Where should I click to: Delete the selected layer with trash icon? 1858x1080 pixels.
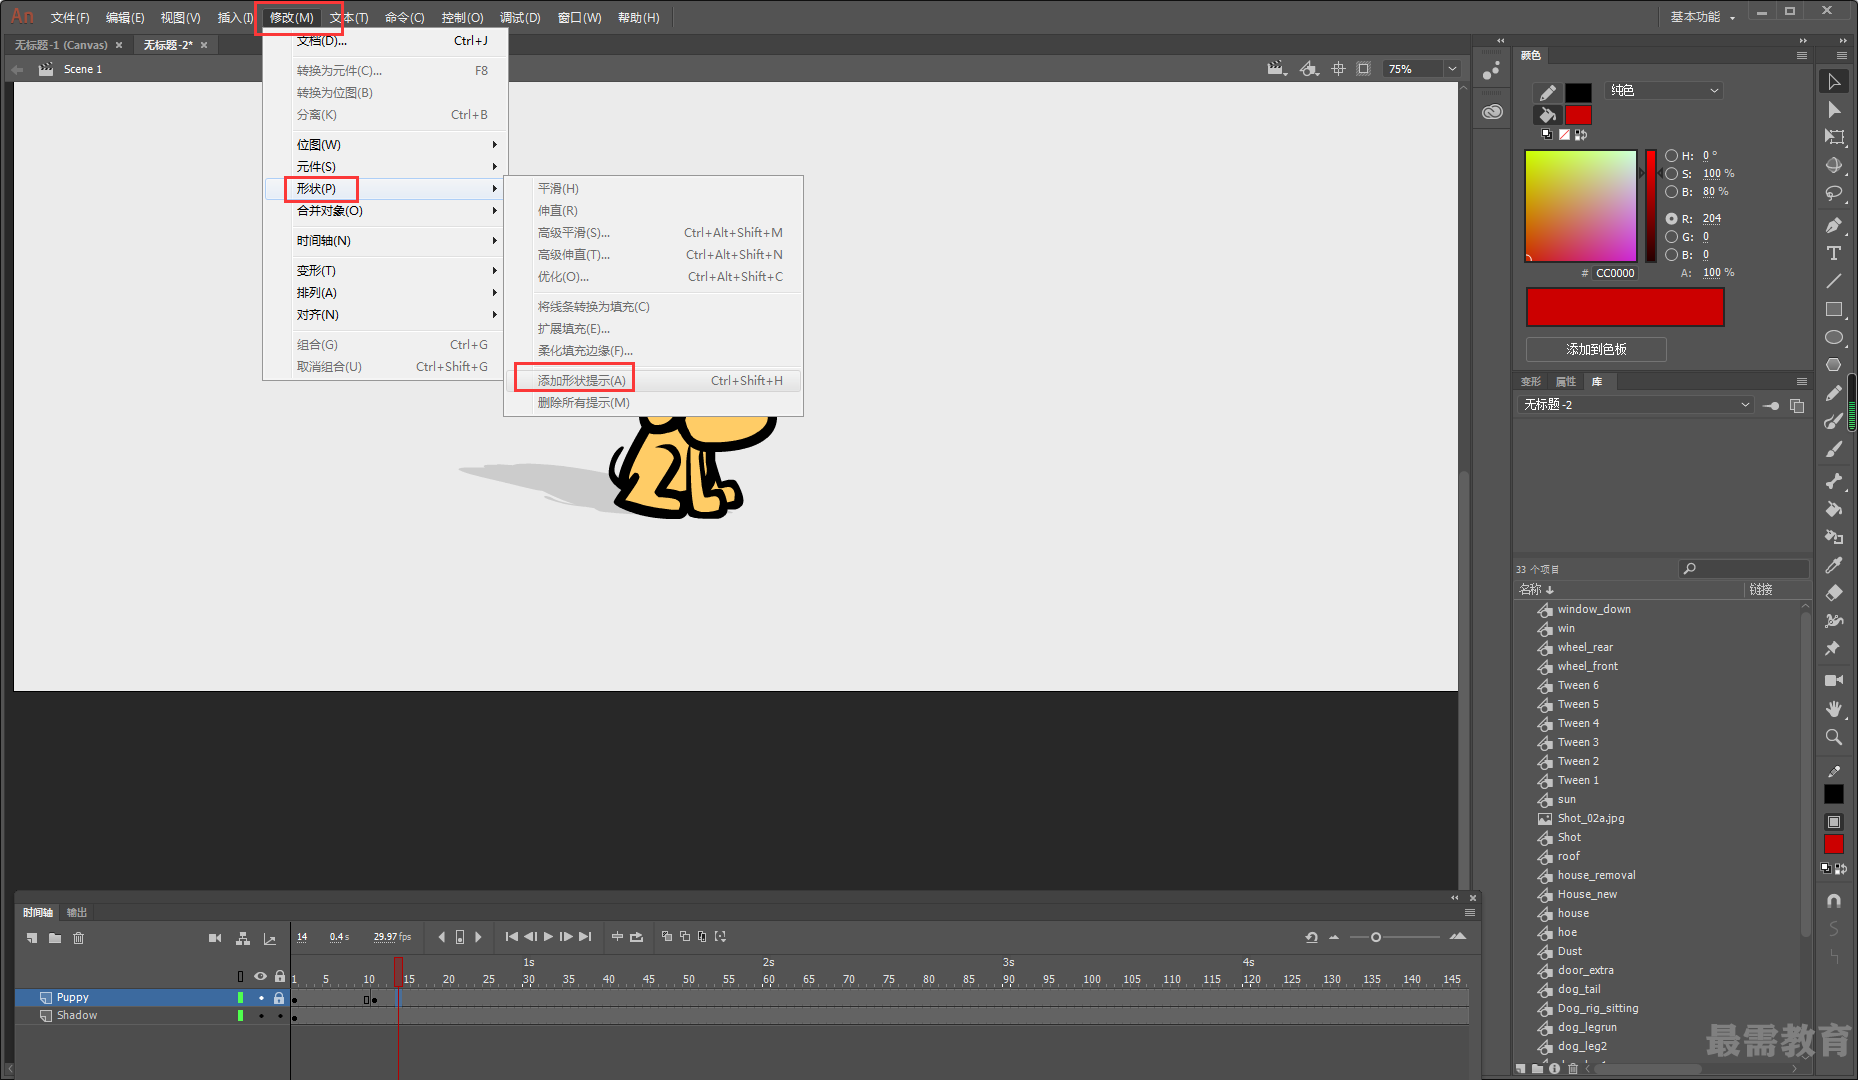[78, 938]
